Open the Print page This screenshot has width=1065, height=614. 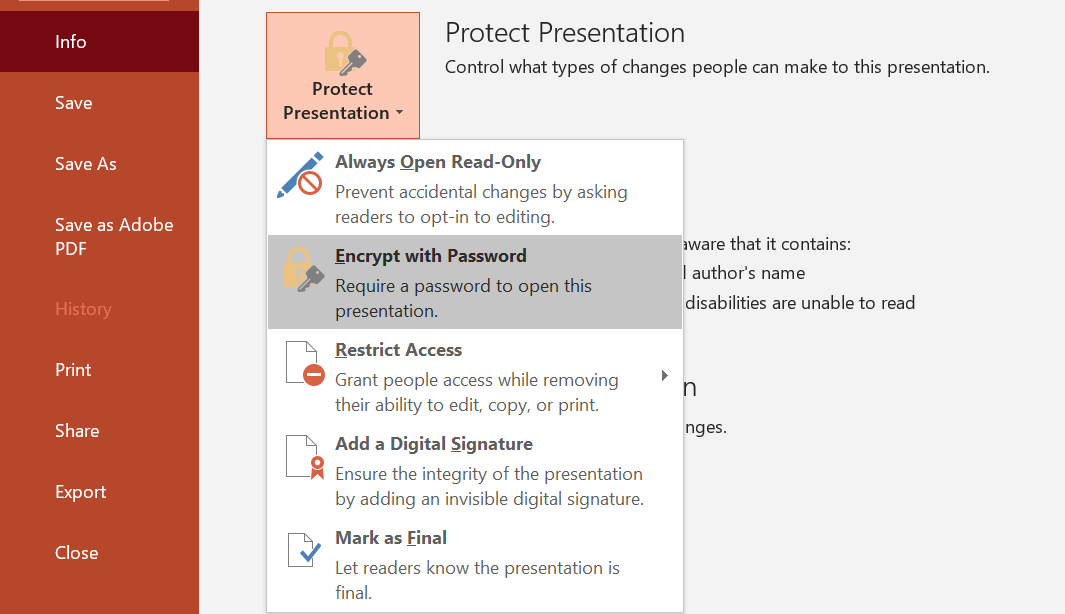(73, 369)
